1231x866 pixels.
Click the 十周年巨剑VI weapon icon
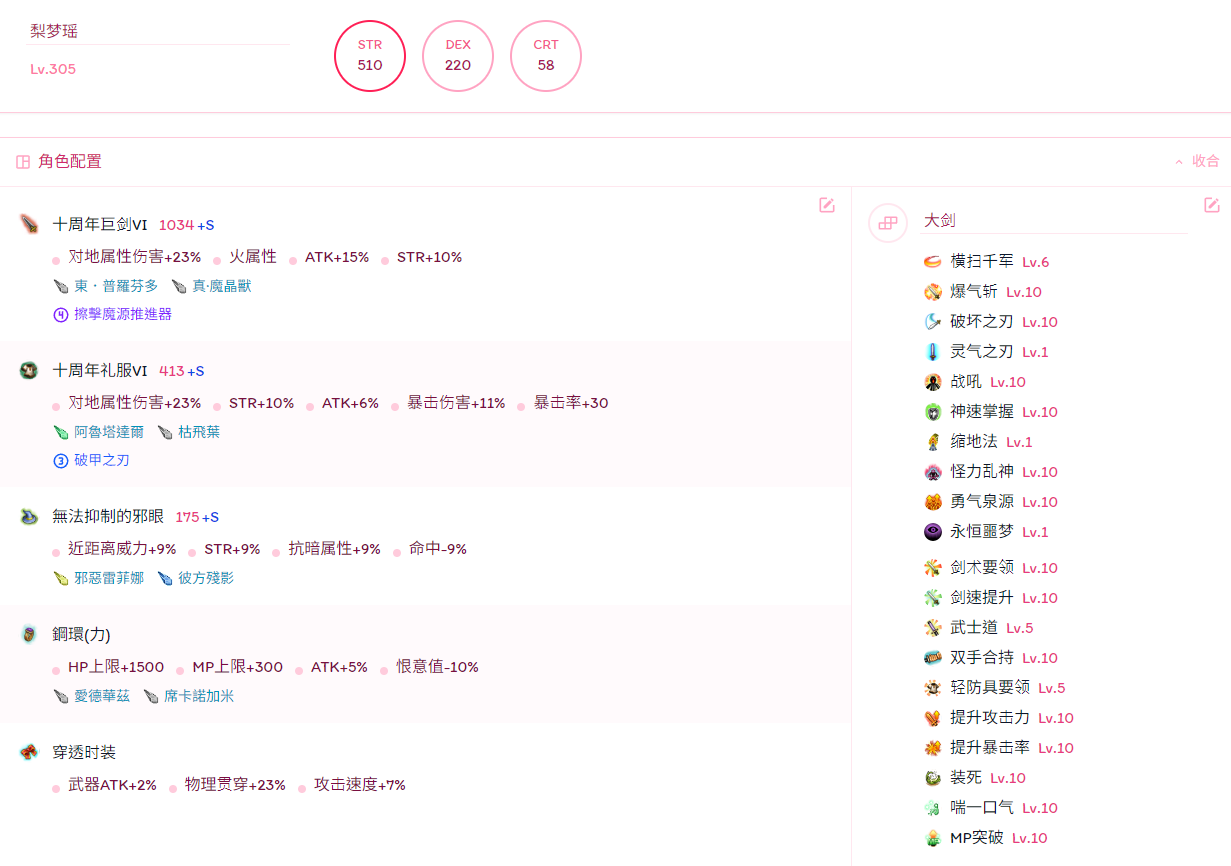(x=29, y=224)
